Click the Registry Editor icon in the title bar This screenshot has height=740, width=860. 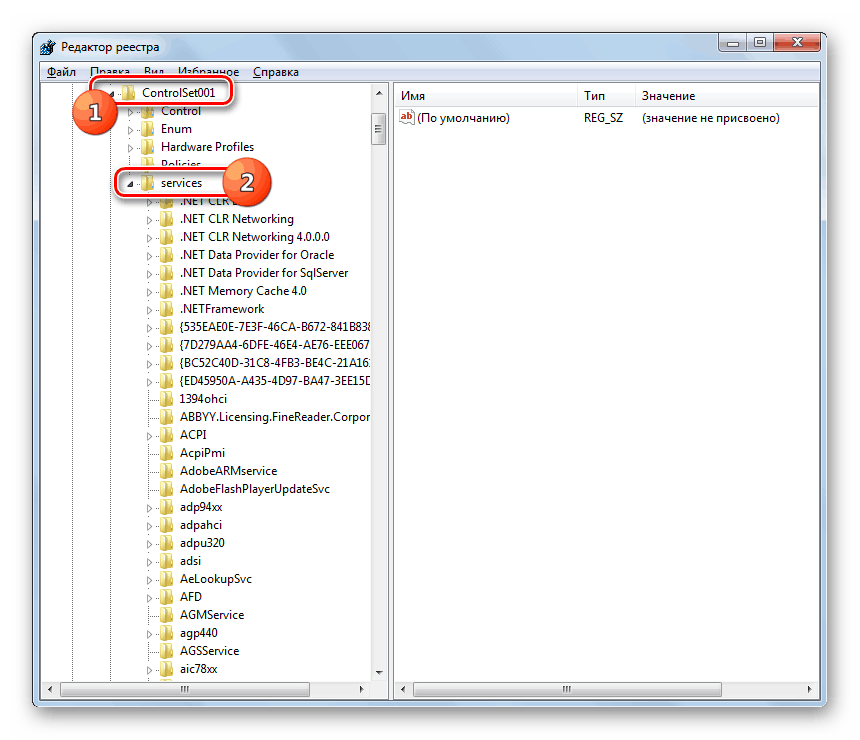47,46
